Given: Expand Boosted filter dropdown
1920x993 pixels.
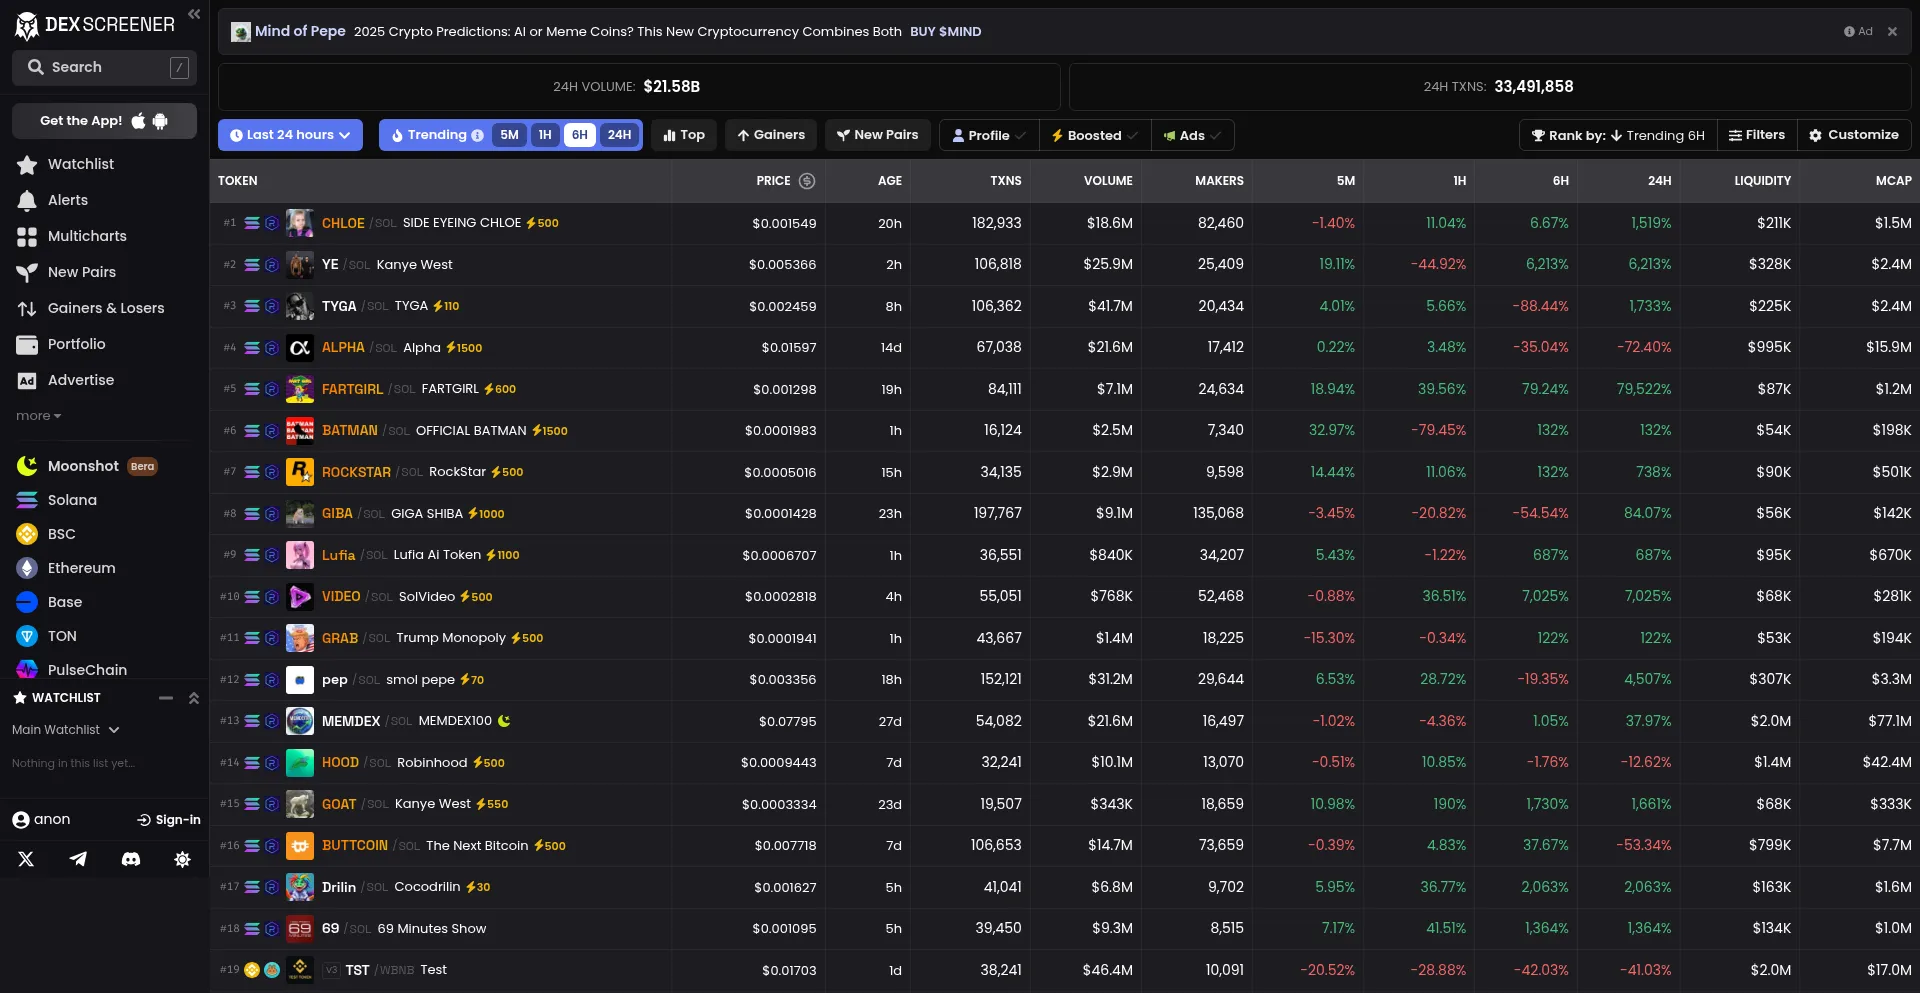Looking at the screenshot, I should pyautogui.click(x=1094, y=135).
